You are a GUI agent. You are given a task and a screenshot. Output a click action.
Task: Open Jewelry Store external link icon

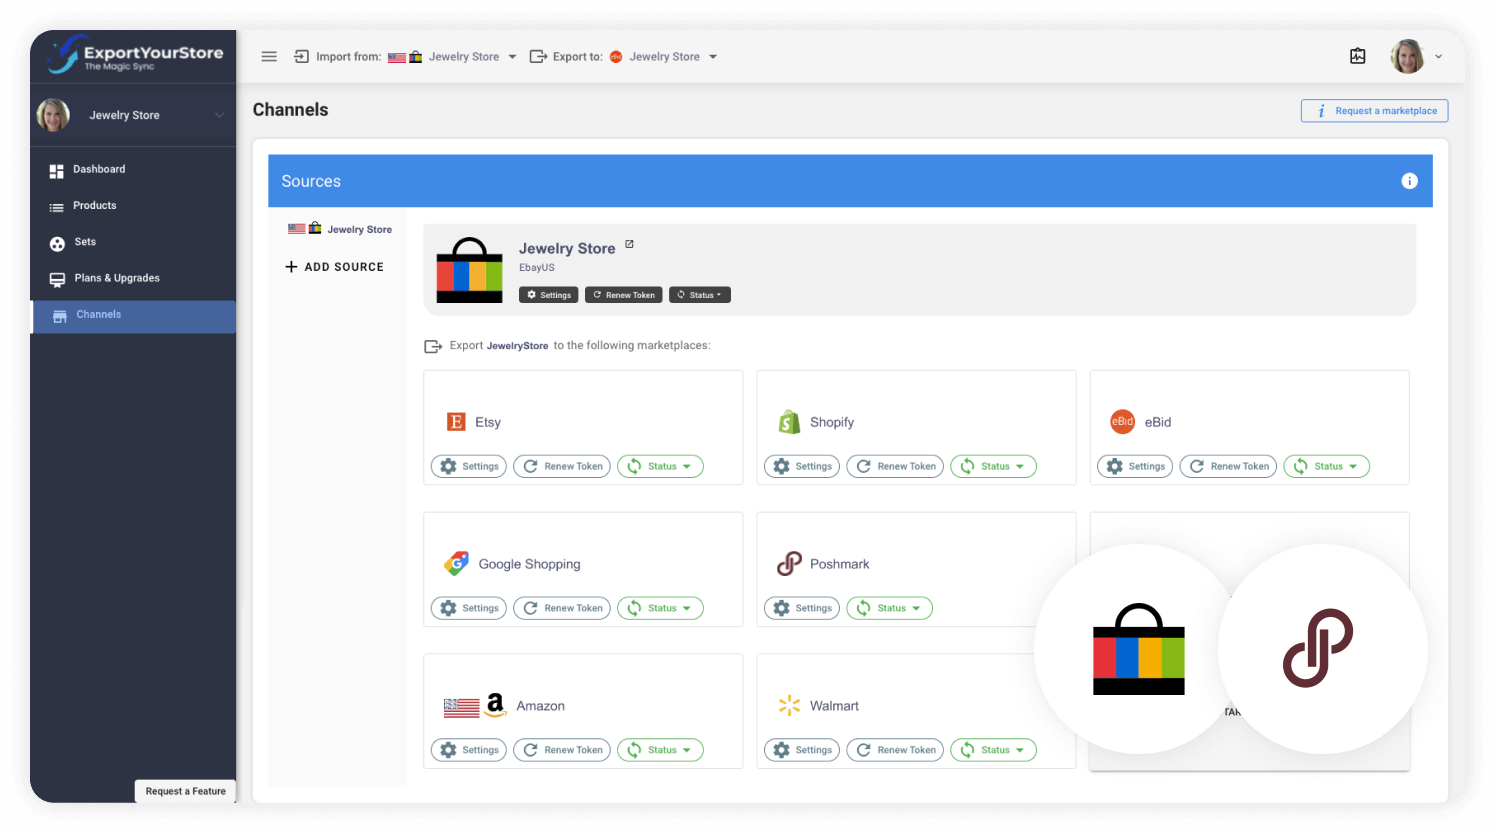tap(629, 244)
